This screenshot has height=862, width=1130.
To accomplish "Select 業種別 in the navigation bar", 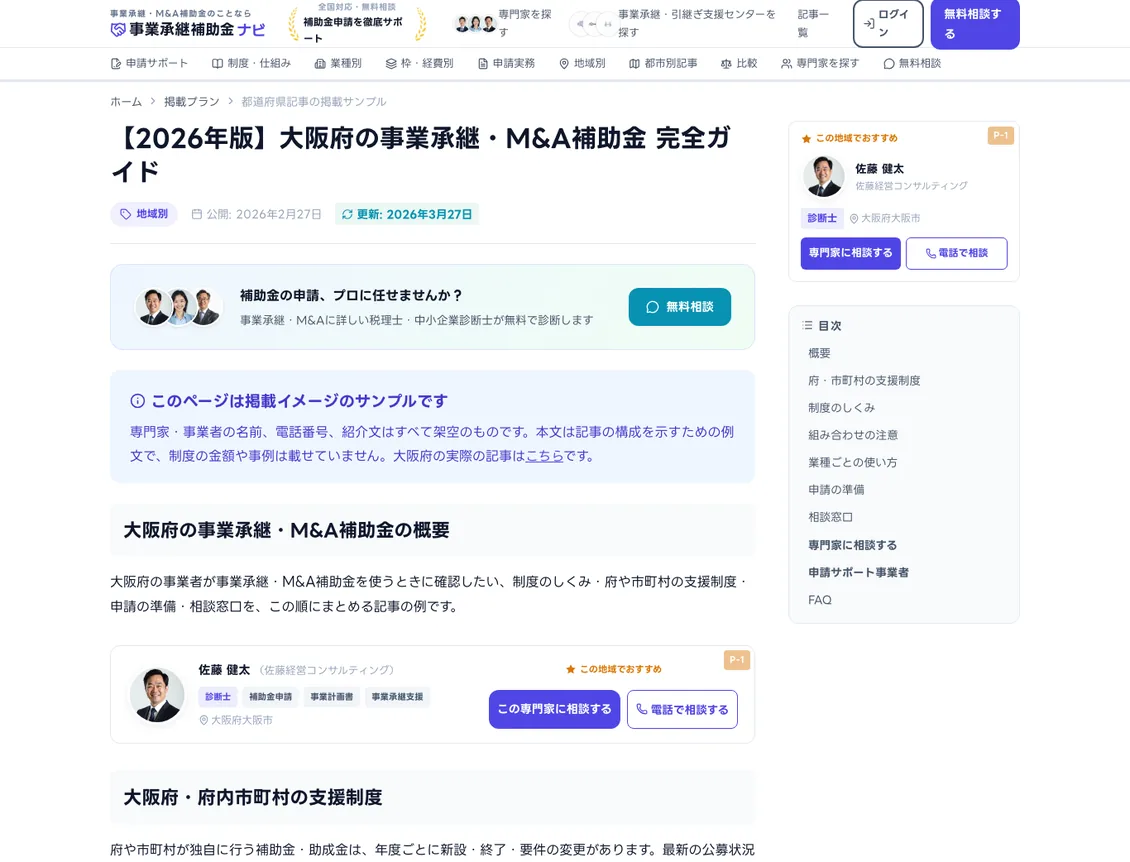I will pos(338,63).
